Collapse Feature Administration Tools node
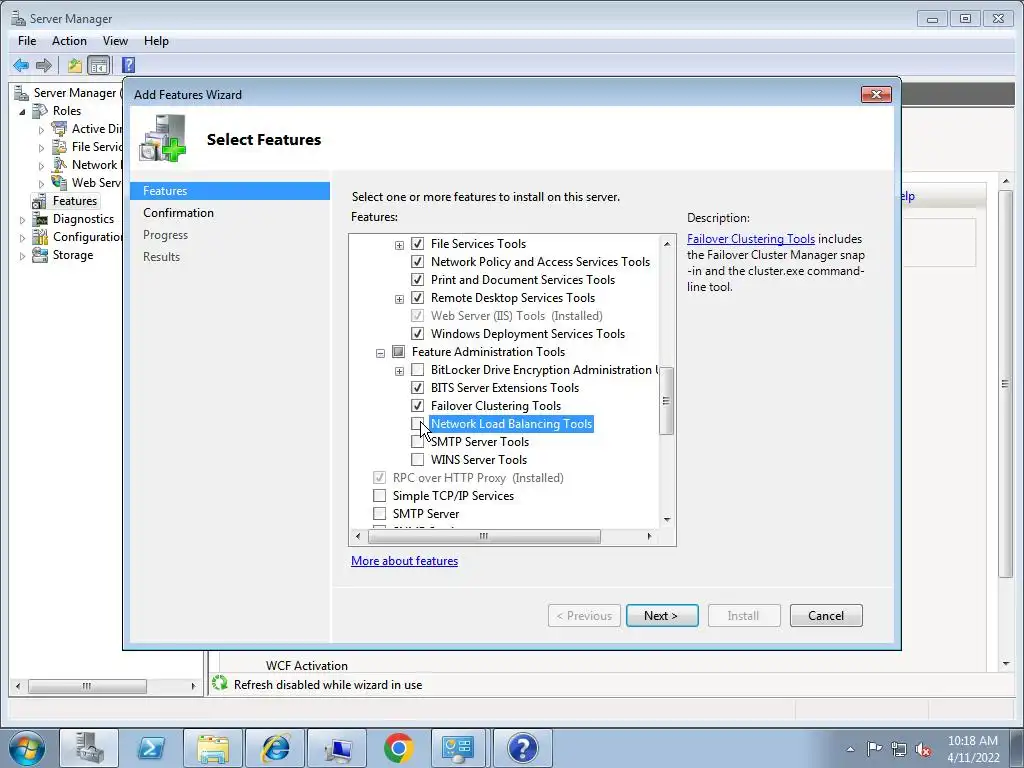The width and height of the screenshot is (1024, 768). coord(380,353)
